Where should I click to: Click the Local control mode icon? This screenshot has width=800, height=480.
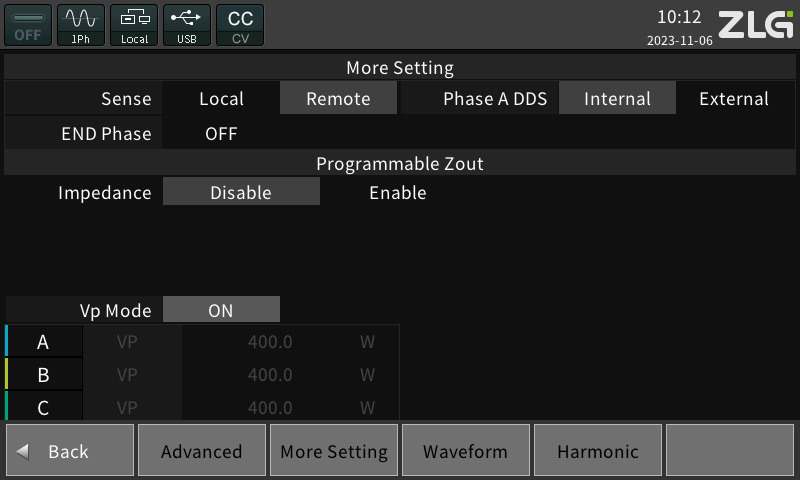[x=134, y=24]
